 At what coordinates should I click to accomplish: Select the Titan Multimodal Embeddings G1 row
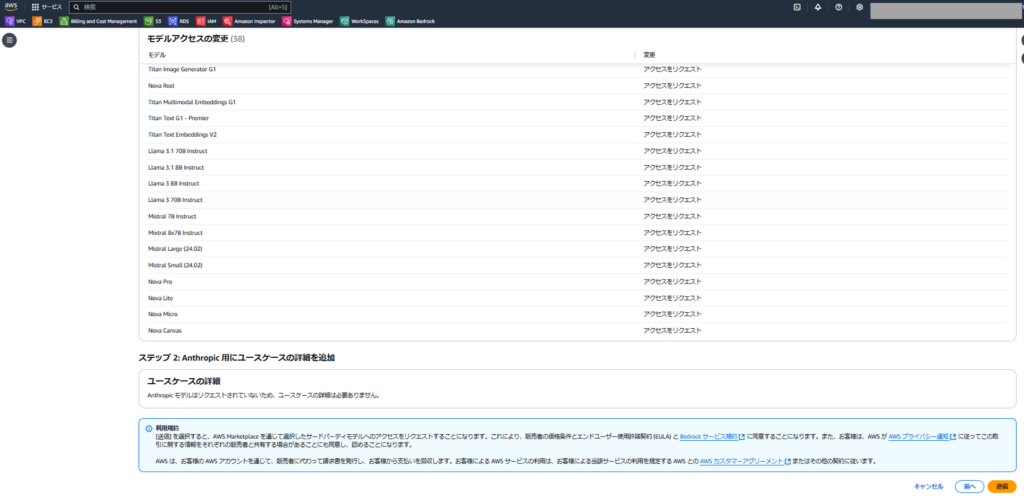pyautogui.click(x=577, y=102)
